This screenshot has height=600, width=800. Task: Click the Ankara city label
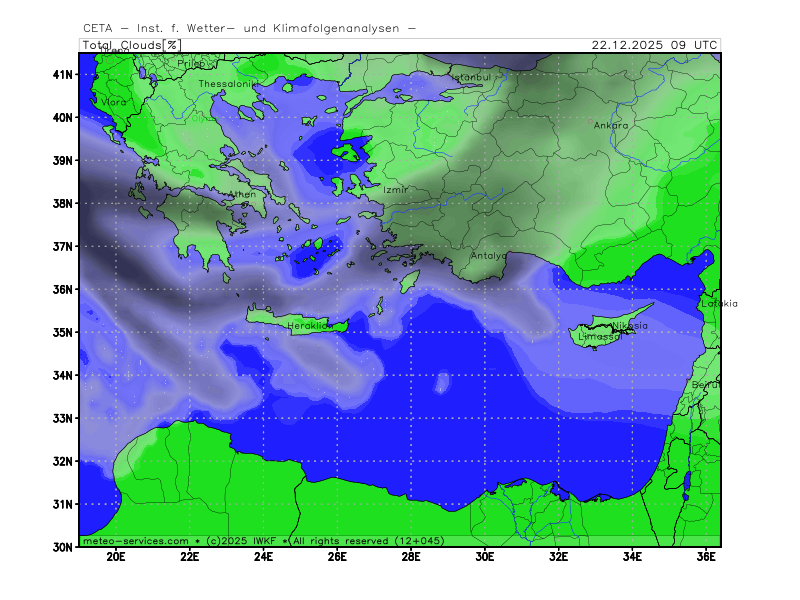[610, 125]
